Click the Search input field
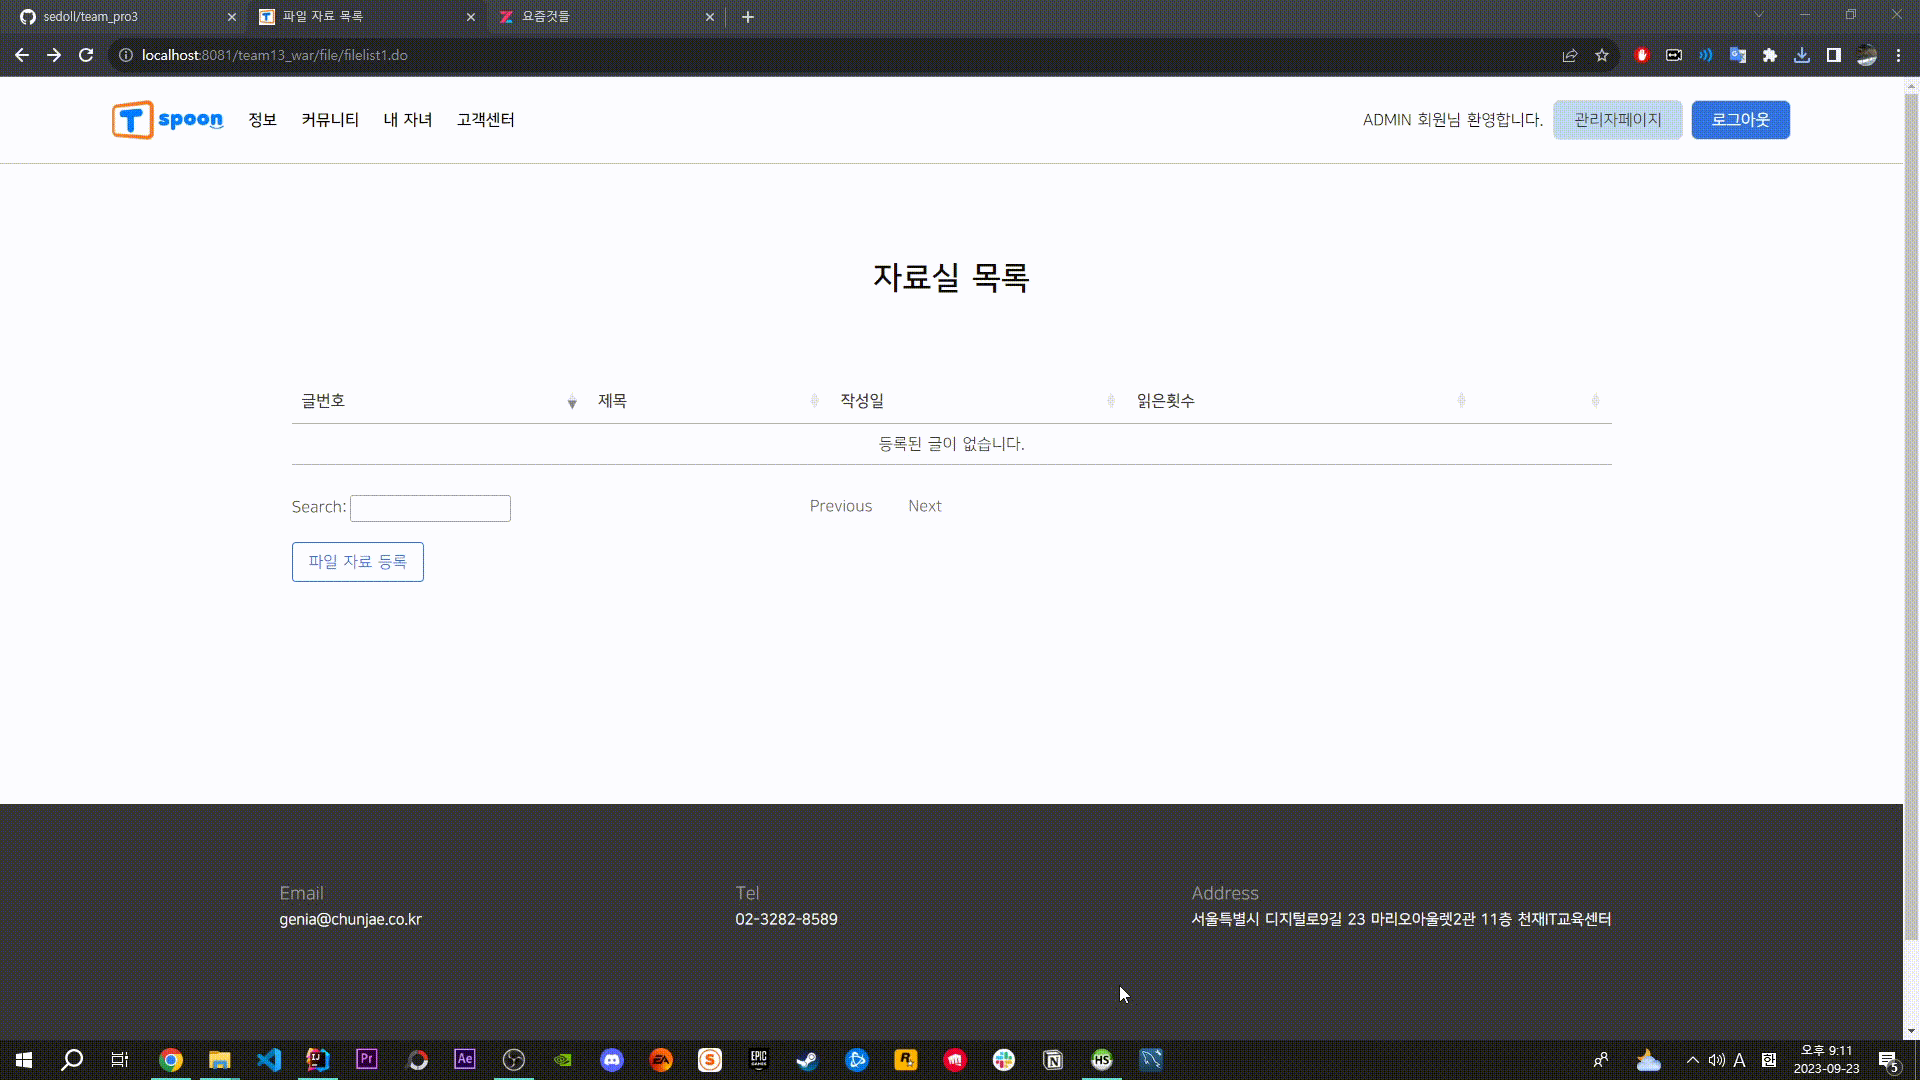The image size is (1920, 1080). [430, 508]
